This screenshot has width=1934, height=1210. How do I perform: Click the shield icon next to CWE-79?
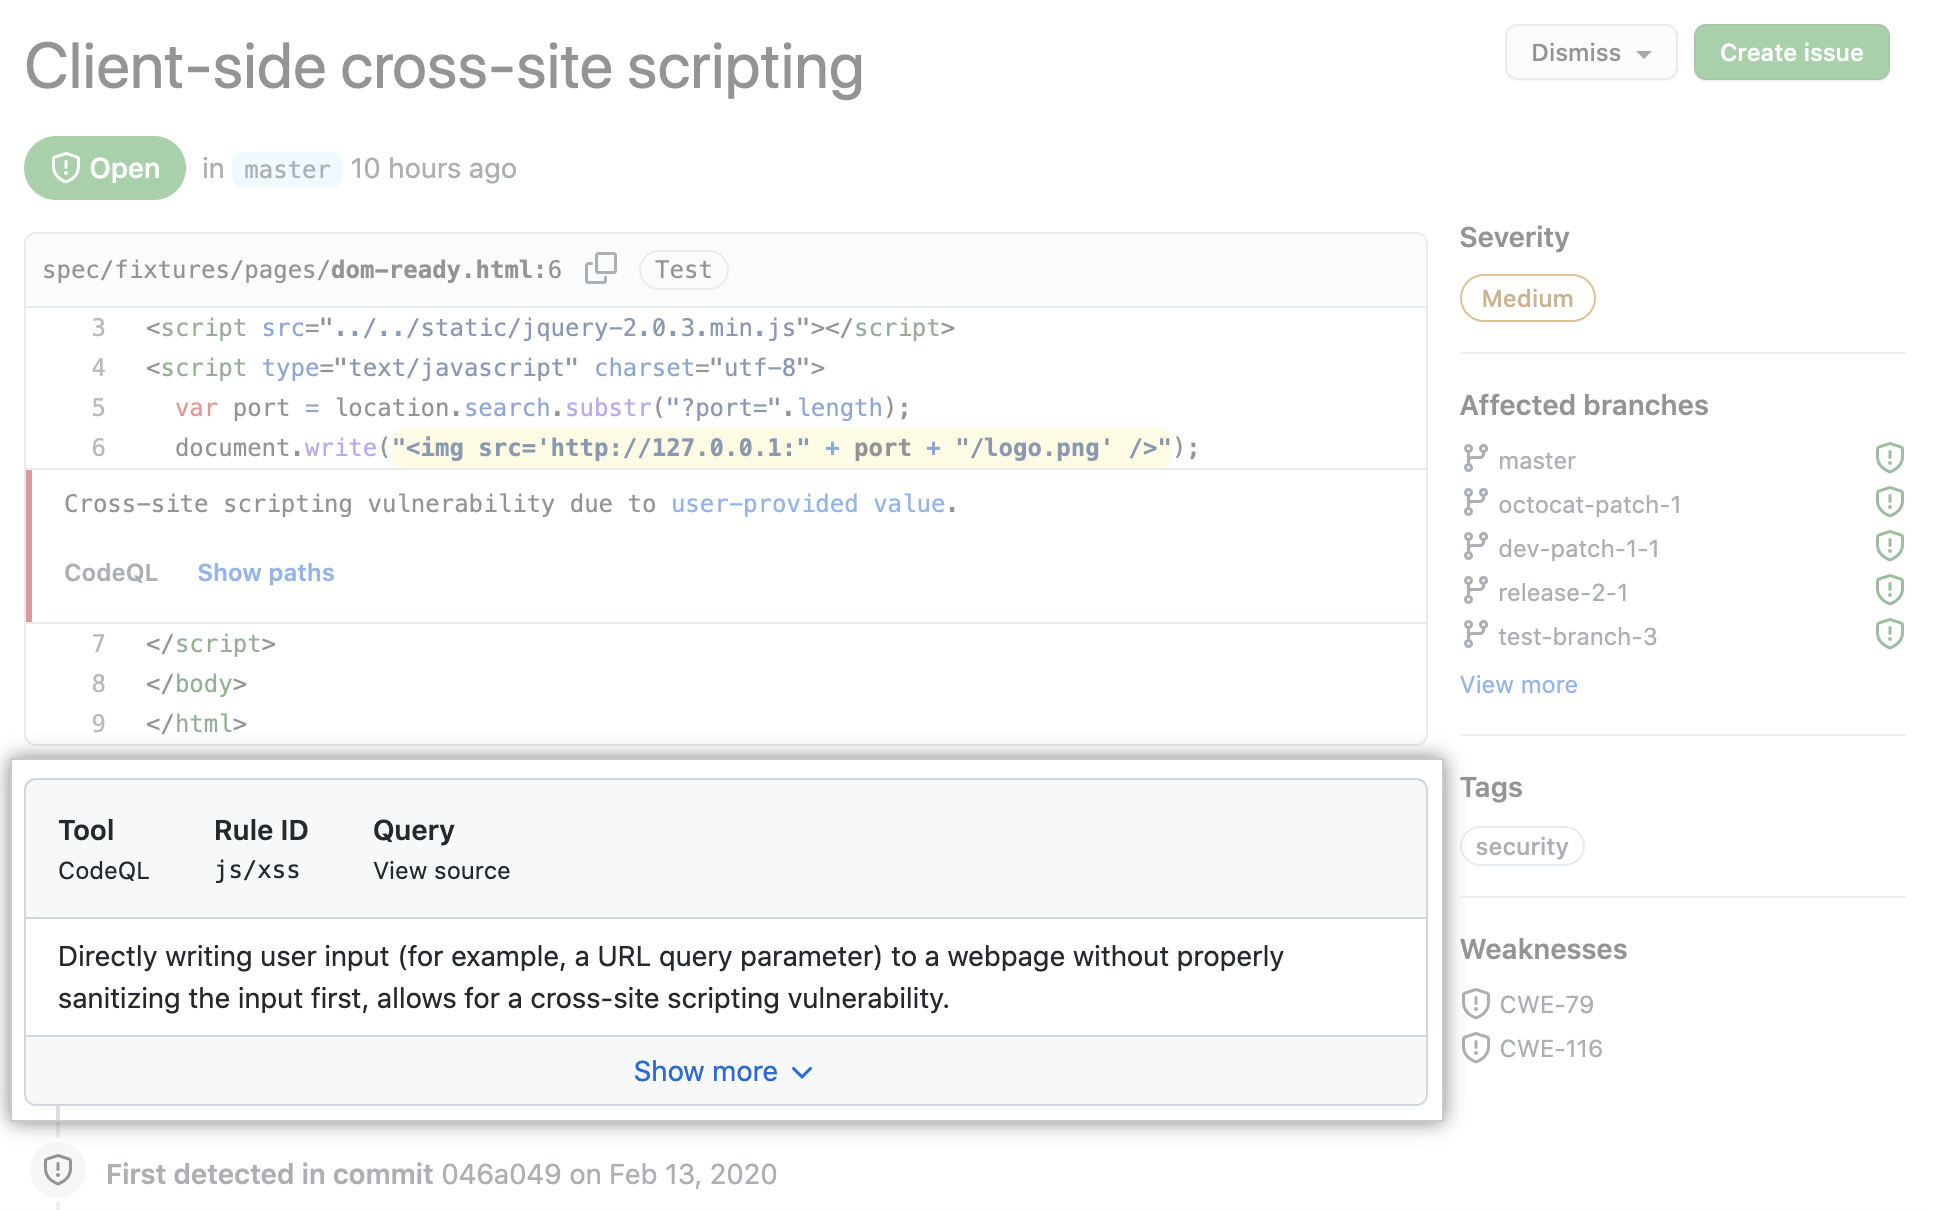tap(1475, 1003)
